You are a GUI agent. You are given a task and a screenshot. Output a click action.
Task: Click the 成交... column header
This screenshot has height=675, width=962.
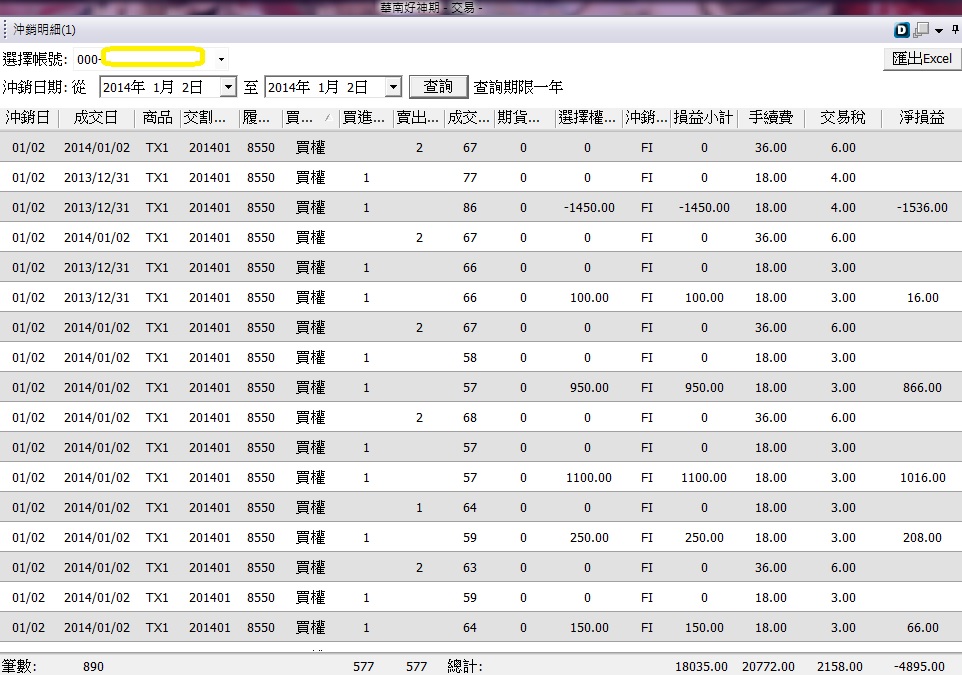point(469,117)
